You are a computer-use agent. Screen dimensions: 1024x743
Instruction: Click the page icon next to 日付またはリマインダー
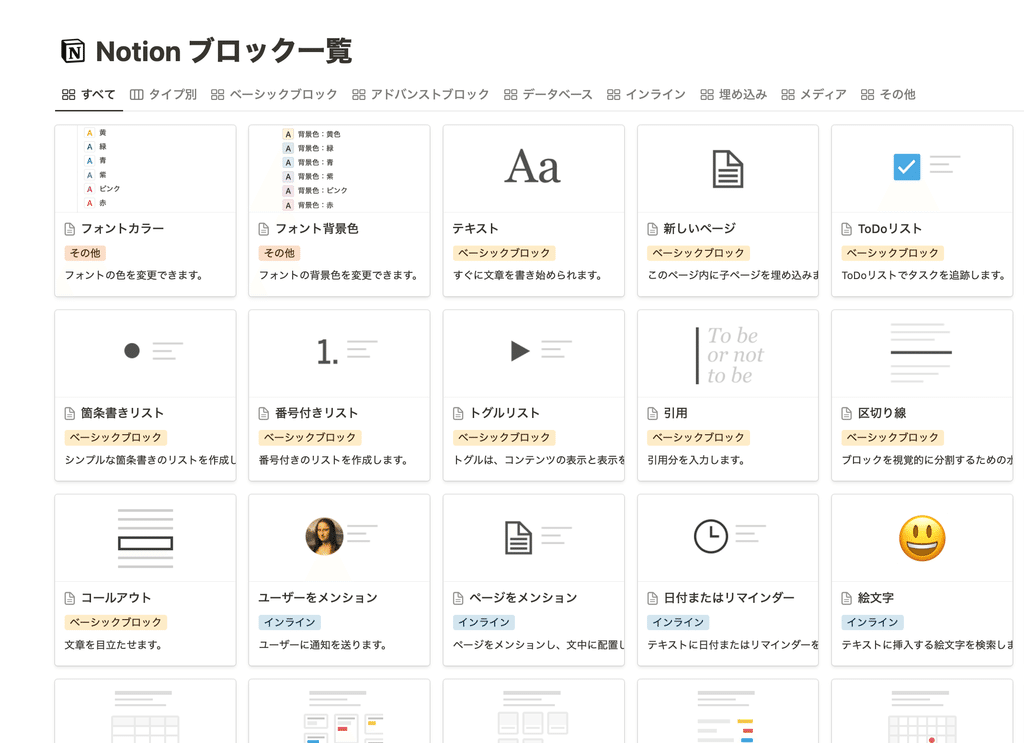click(x=652, y=598)
